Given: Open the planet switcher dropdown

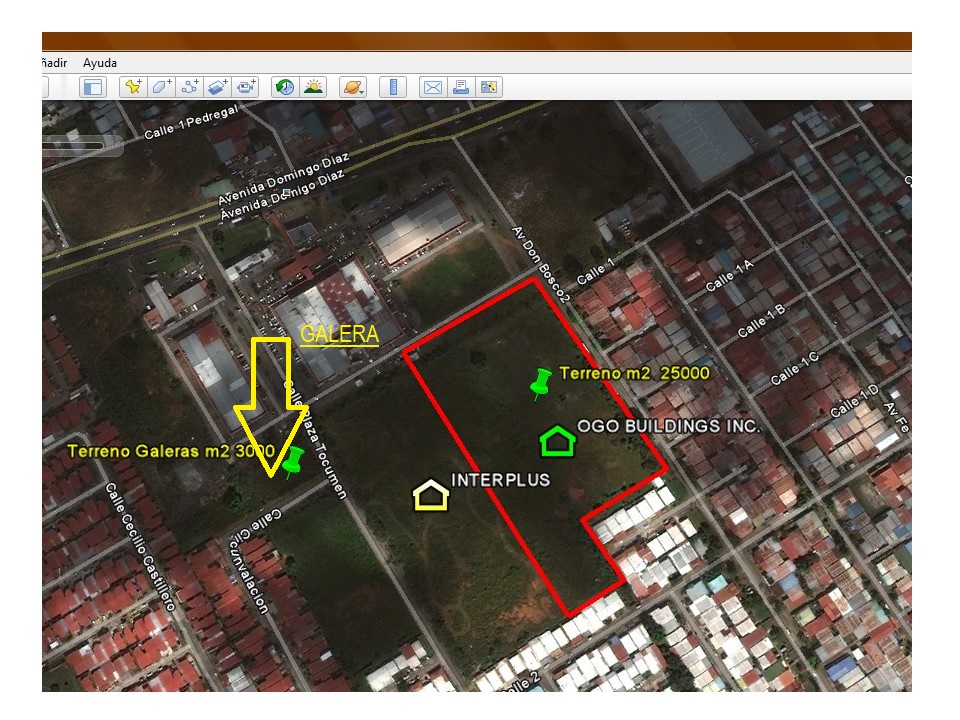Looking at the screenshot, I should pyautogui.click(x=353, y=87).
